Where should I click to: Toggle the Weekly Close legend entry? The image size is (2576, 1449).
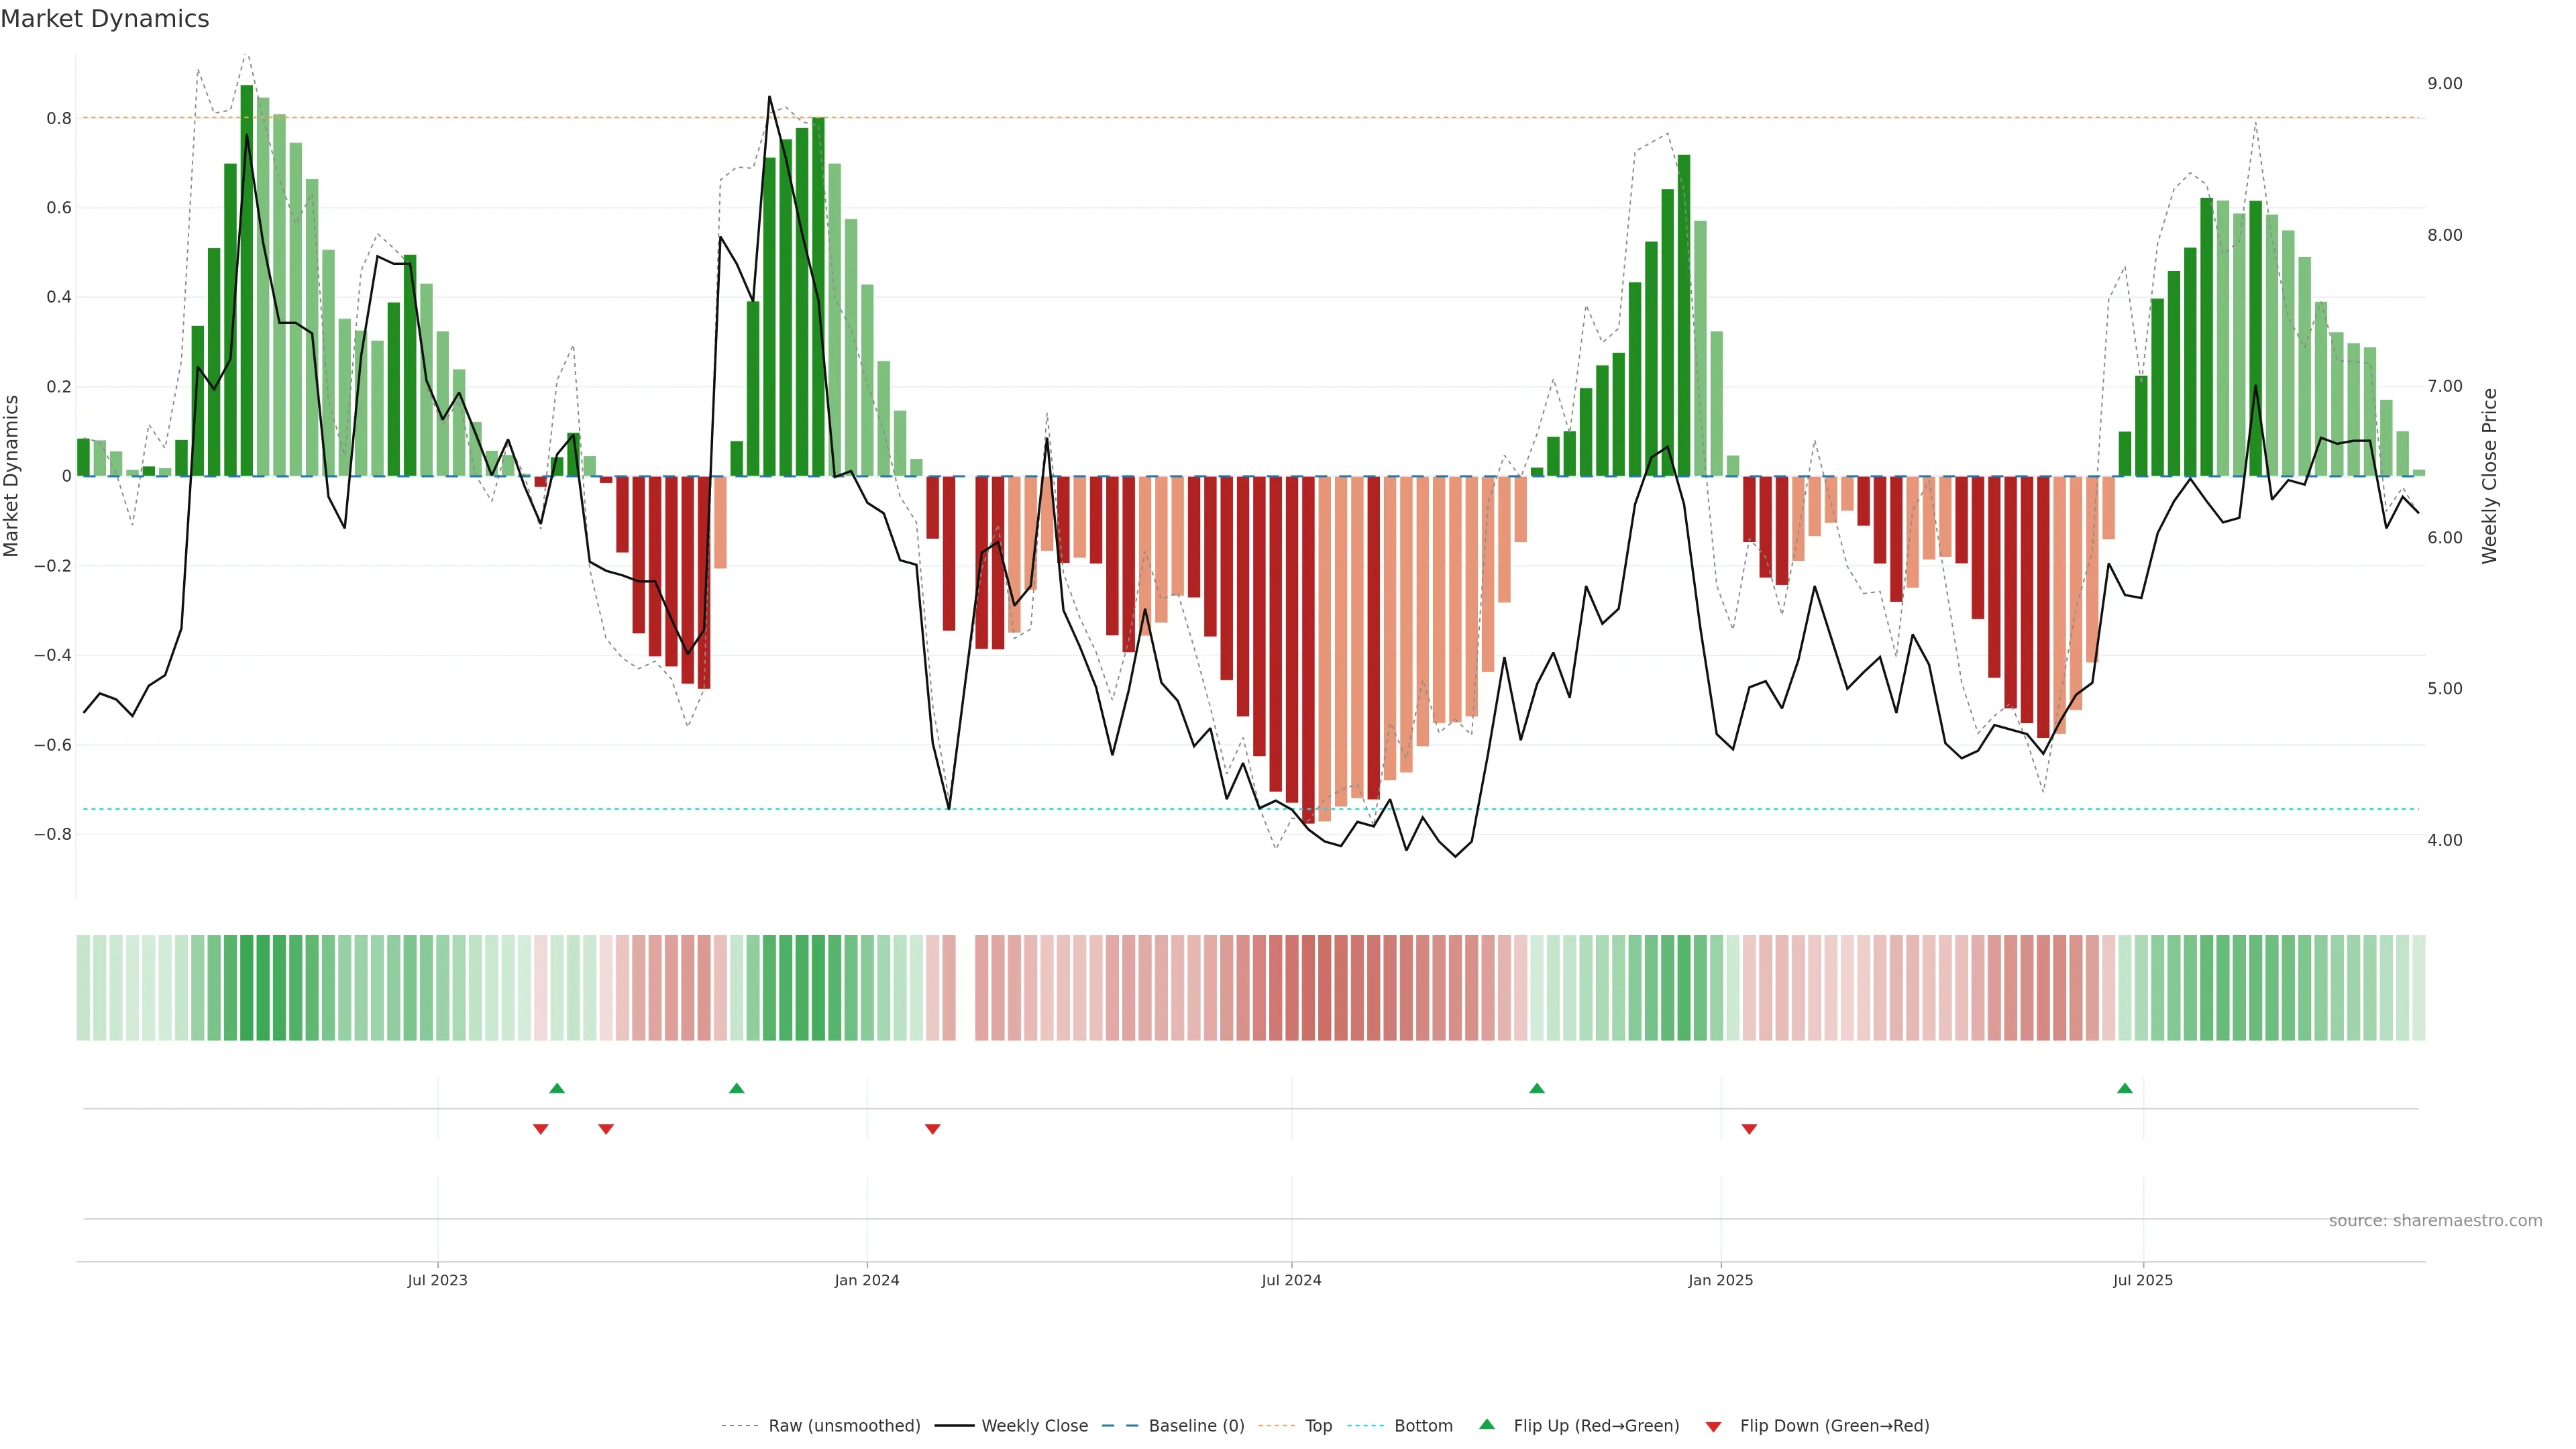click(1034, 1426)
